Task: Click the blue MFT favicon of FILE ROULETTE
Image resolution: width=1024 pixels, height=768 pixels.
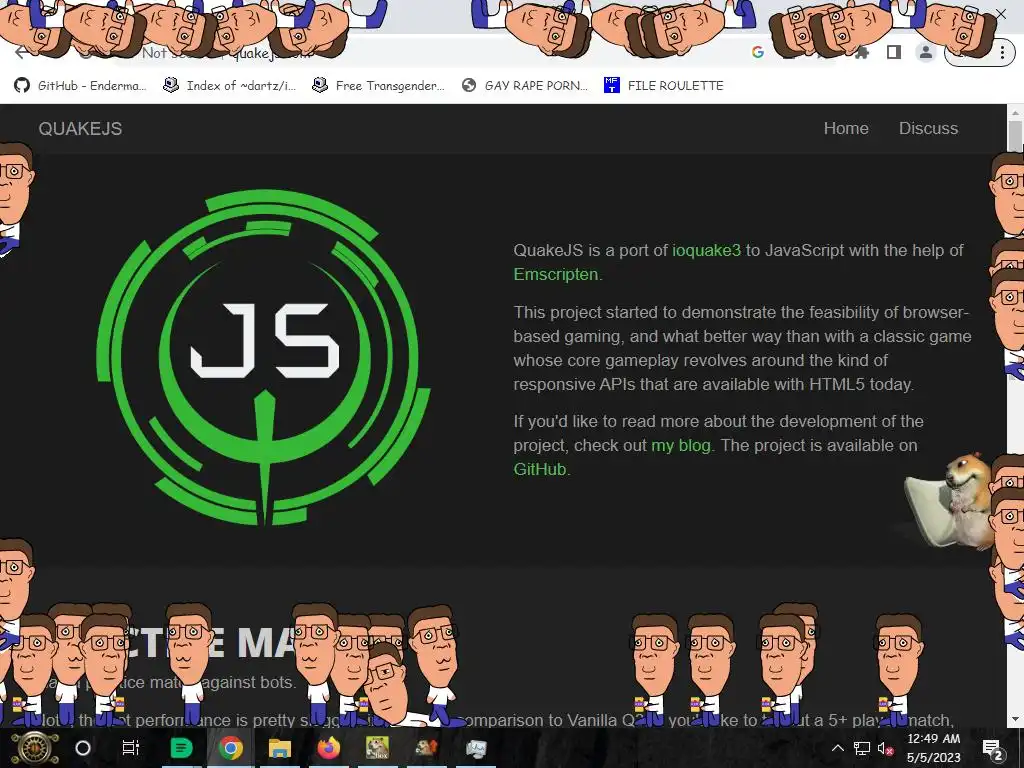Action: pos(611,85)
